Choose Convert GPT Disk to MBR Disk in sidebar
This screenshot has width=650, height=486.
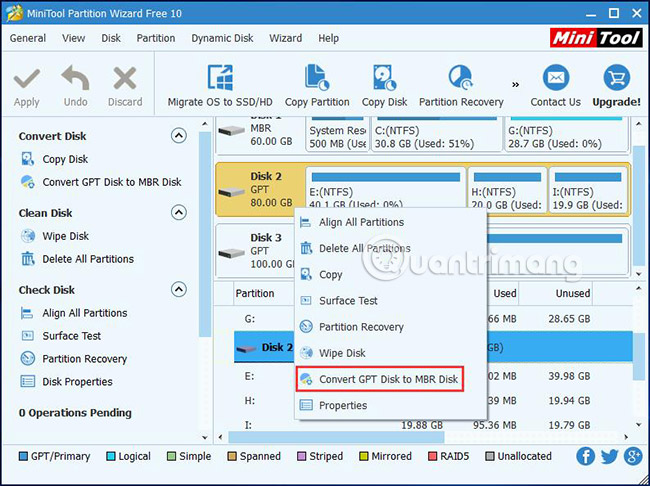[112, 182]
